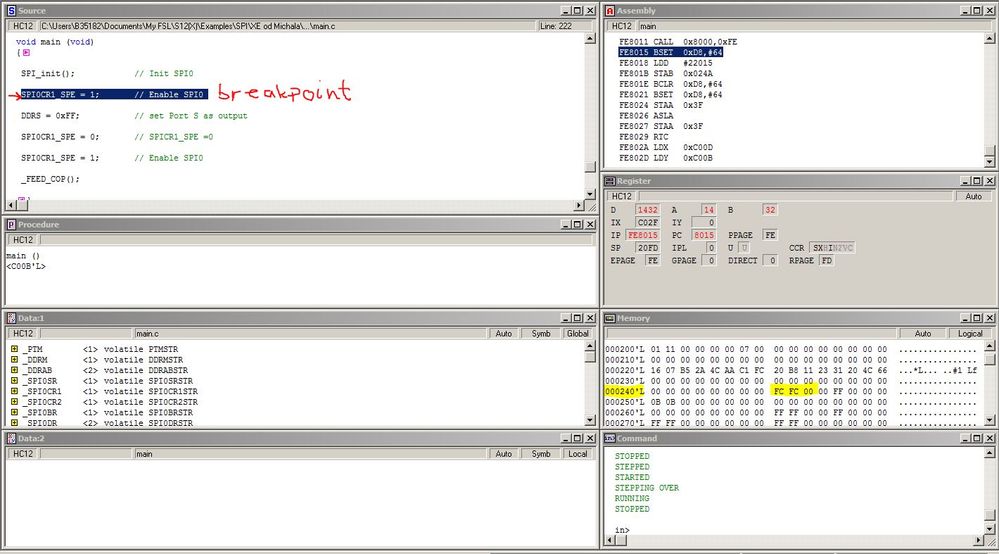Click the IX register value C02F
999x554 pixels.
647,223
